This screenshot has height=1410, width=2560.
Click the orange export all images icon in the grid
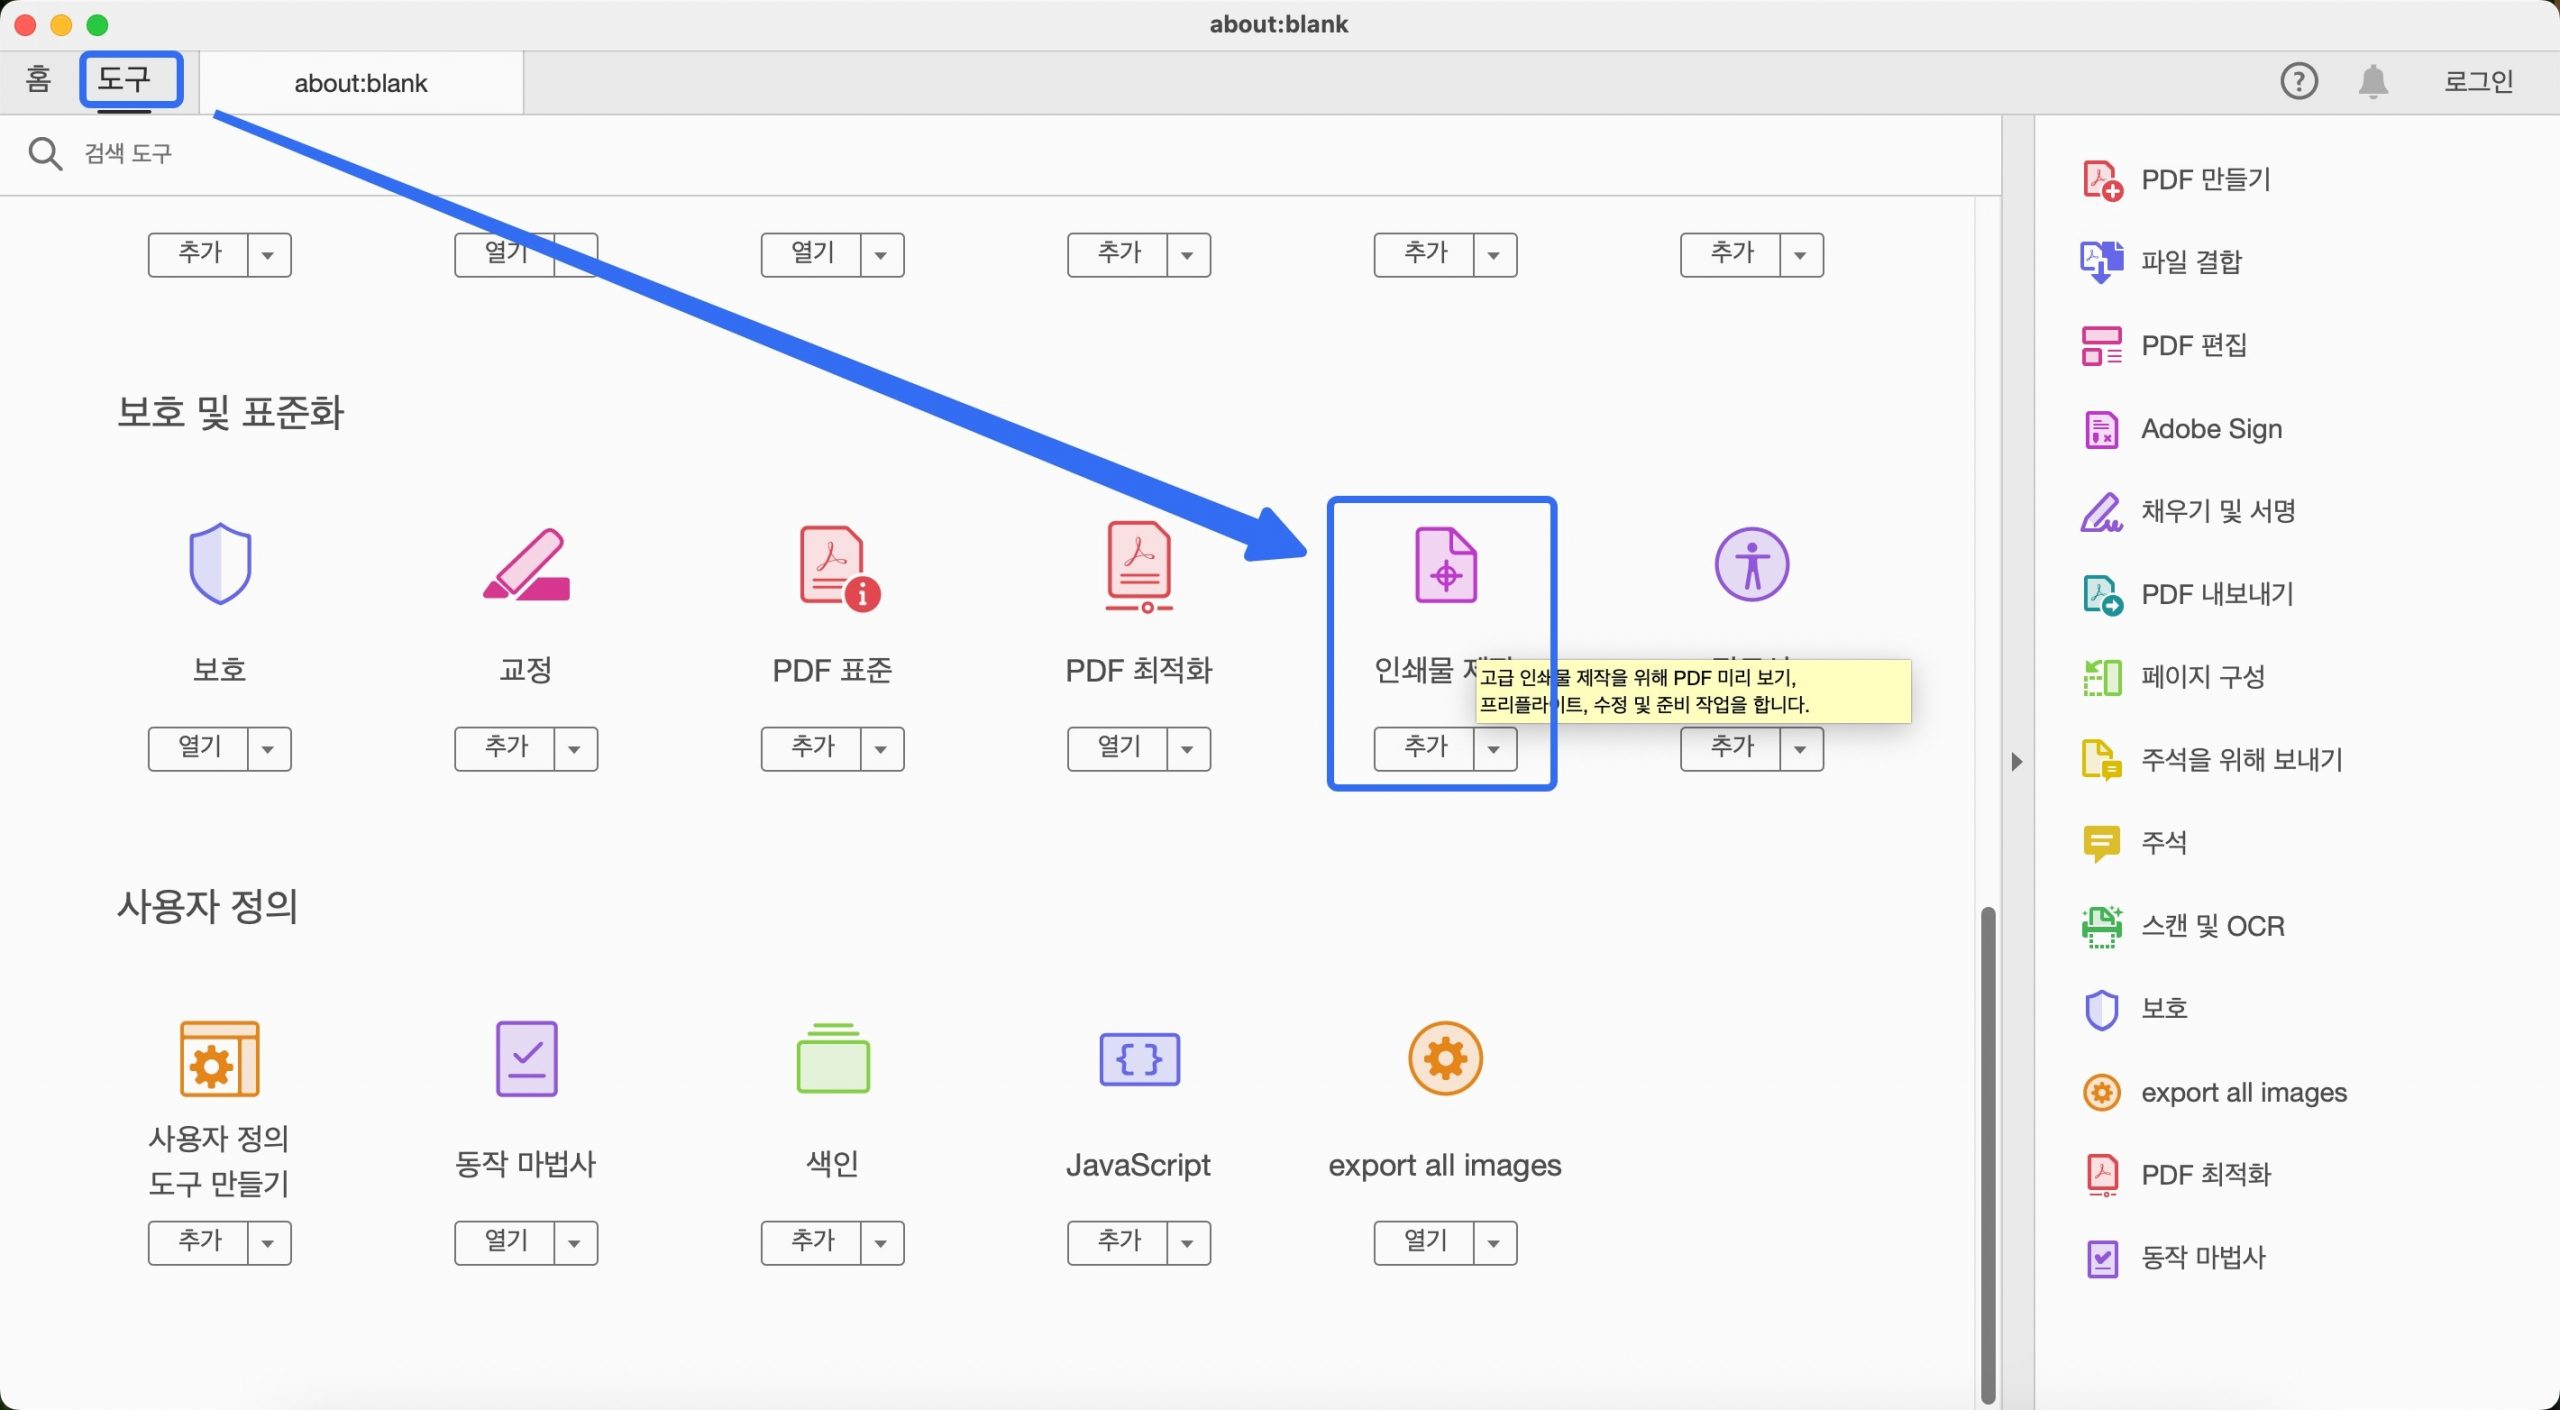1445,1058
